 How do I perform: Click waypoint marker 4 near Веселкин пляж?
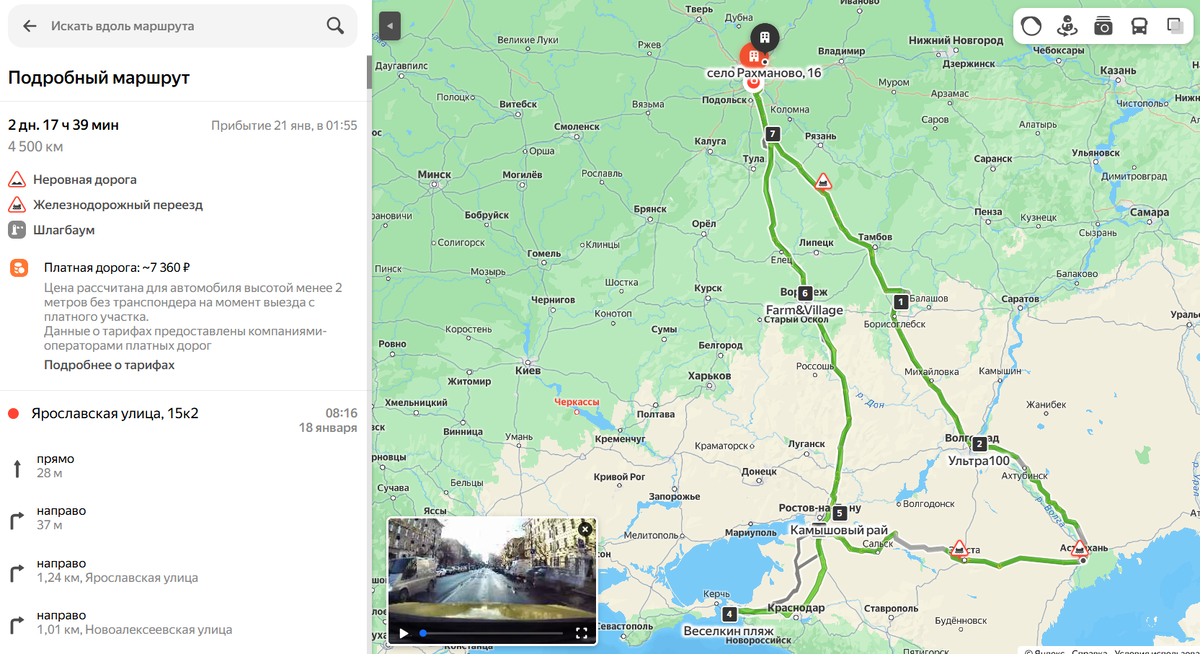(729, 614)
